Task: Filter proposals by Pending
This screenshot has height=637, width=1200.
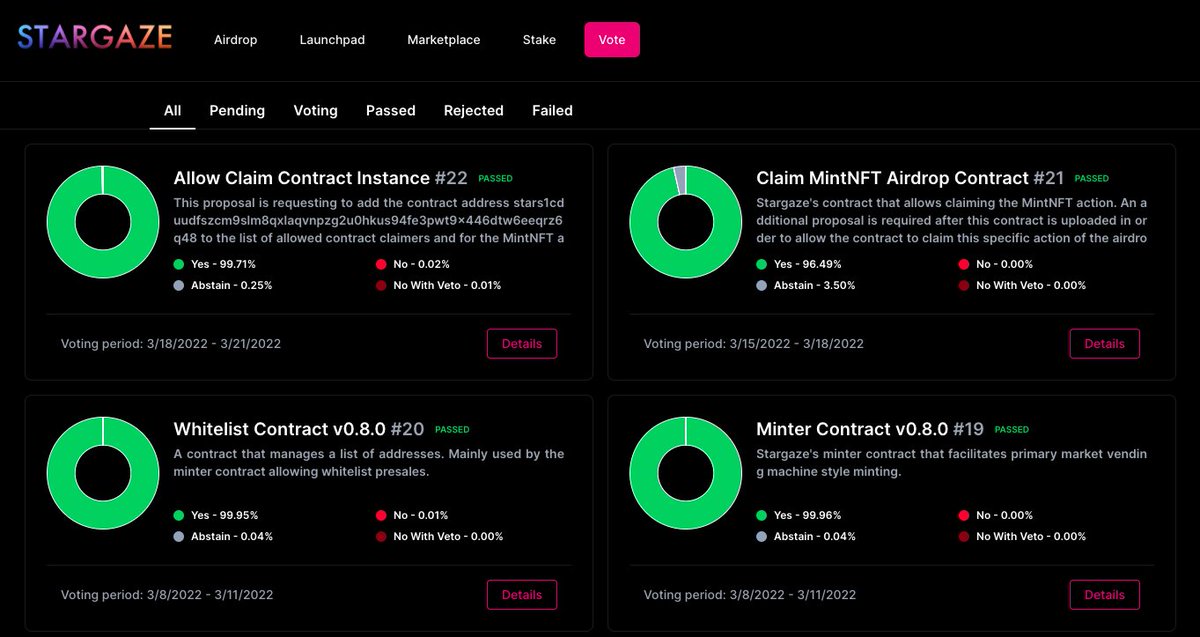Action: 237,111
